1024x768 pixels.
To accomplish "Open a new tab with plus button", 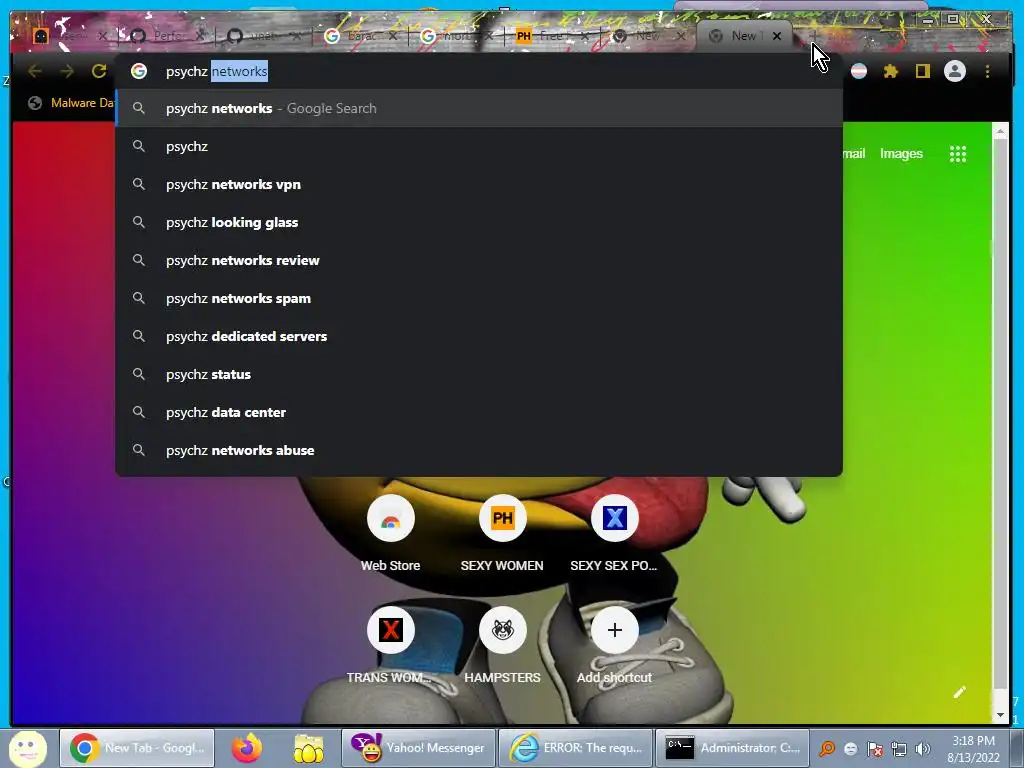I will point(814,36).
